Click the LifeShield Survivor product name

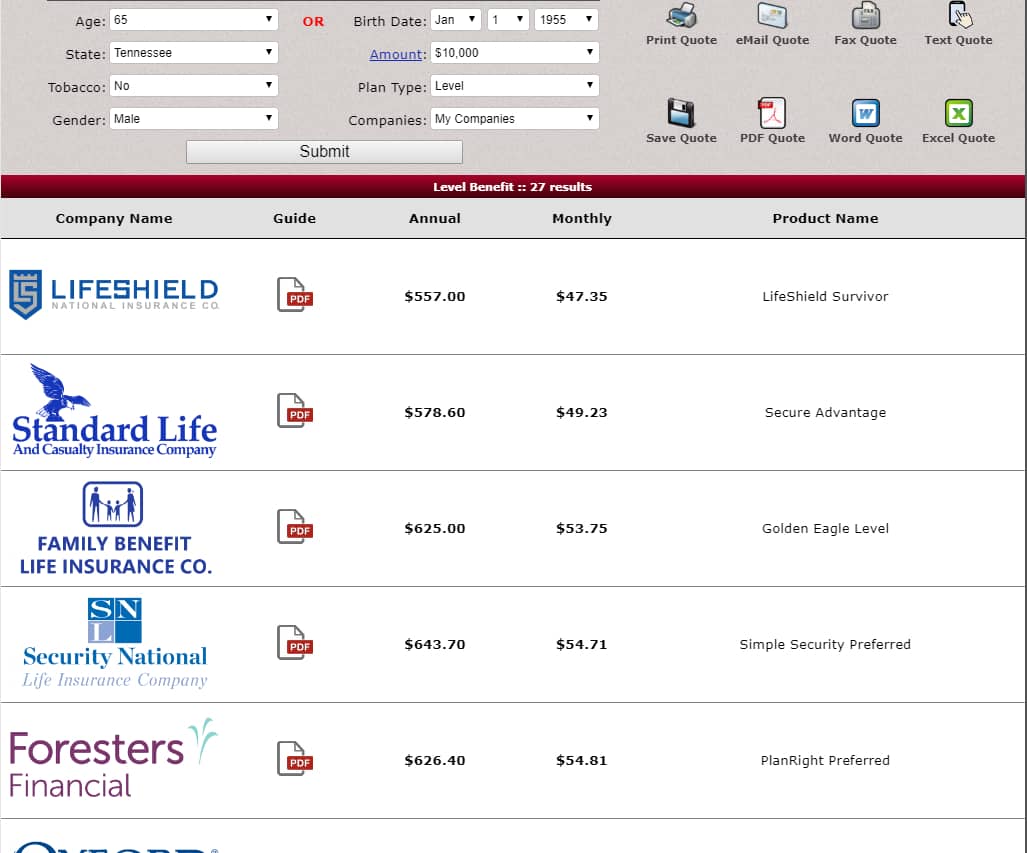point(825,296)
